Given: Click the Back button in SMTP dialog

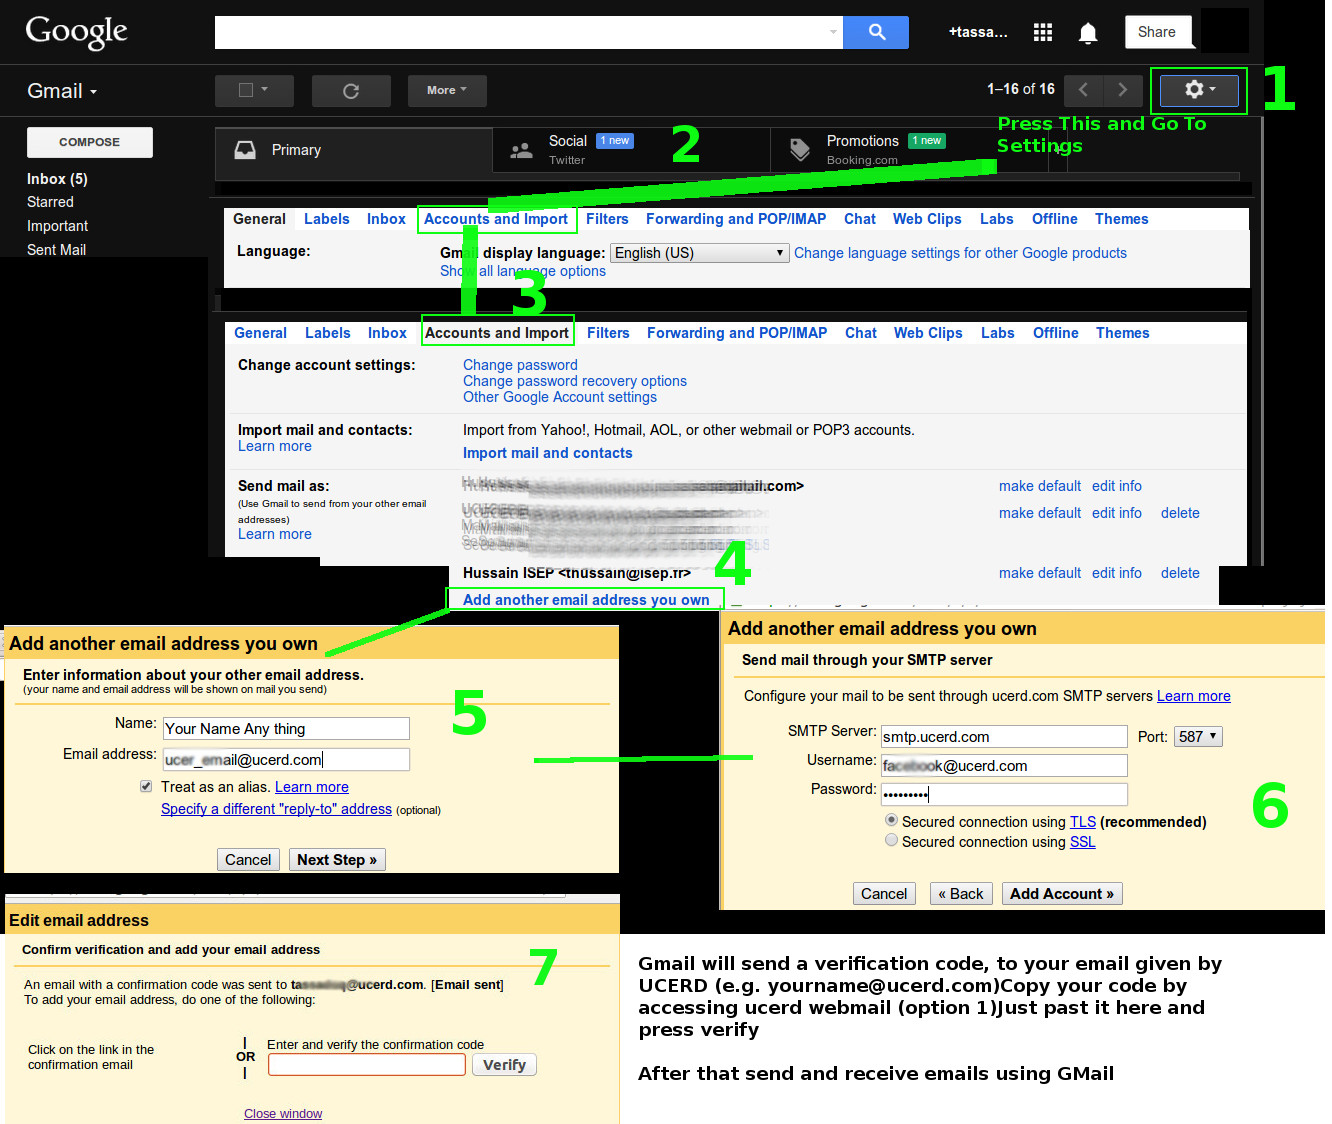Looking at the screenshot, I should pyautogui.click(x=961, y=894).
